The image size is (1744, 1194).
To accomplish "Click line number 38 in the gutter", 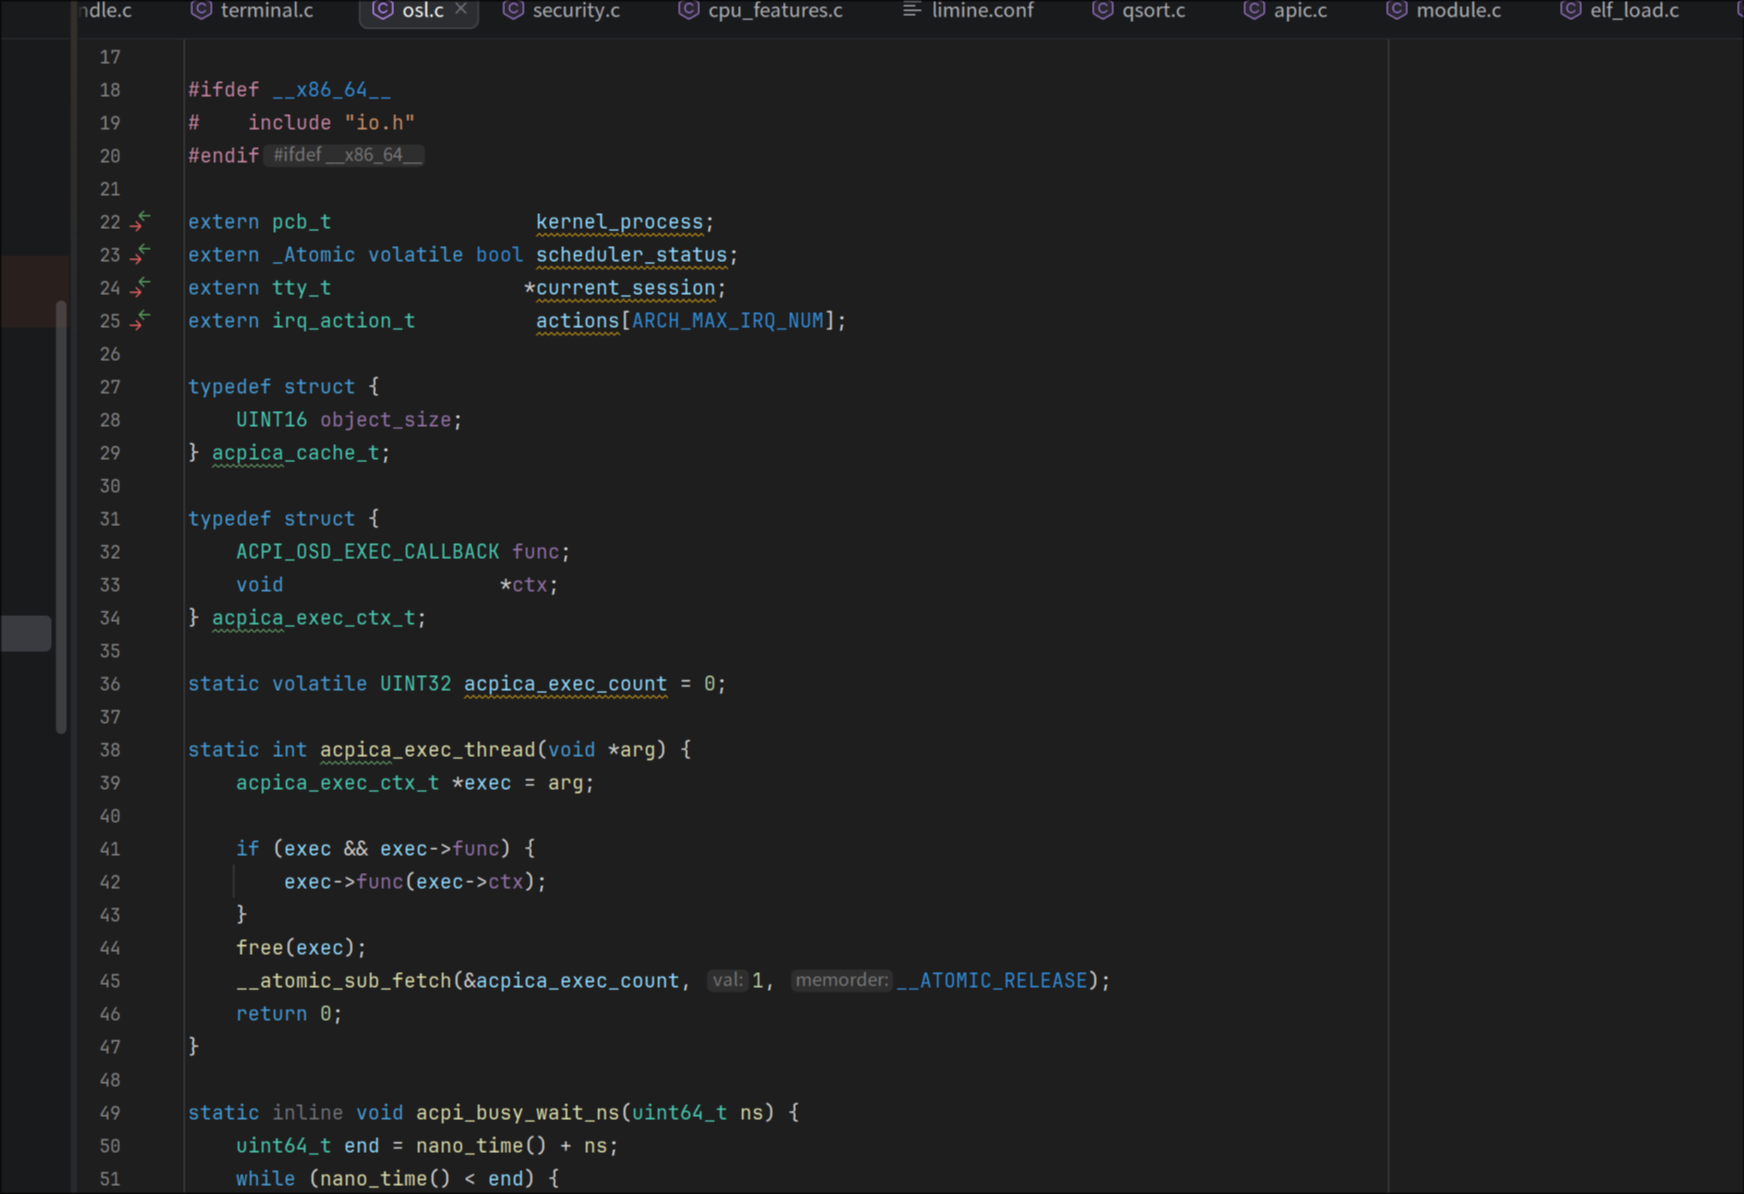I will click(110, 749).
